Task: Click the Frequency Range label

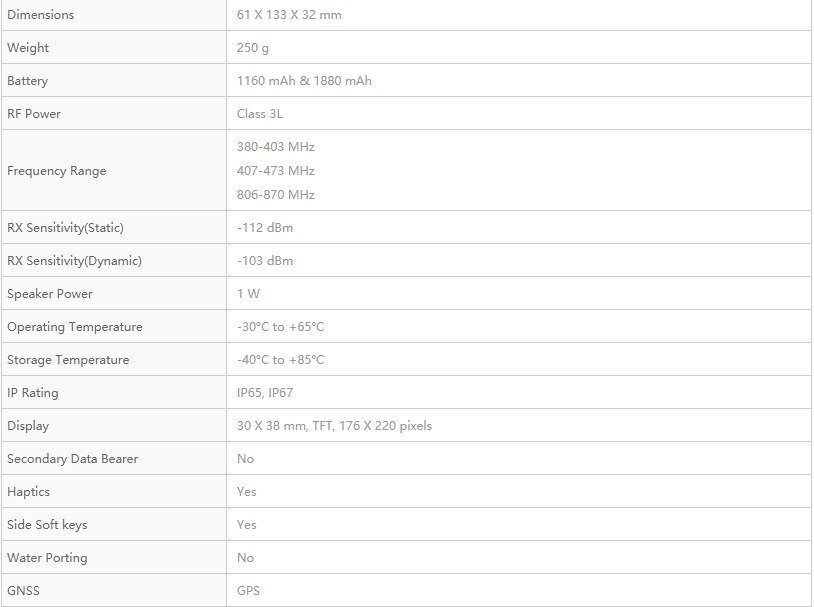Action: 57,171
